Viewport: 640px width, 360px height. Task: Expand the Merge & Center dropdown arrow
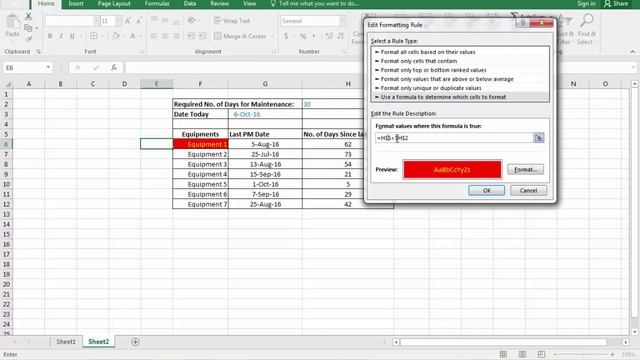coord(272,36)
